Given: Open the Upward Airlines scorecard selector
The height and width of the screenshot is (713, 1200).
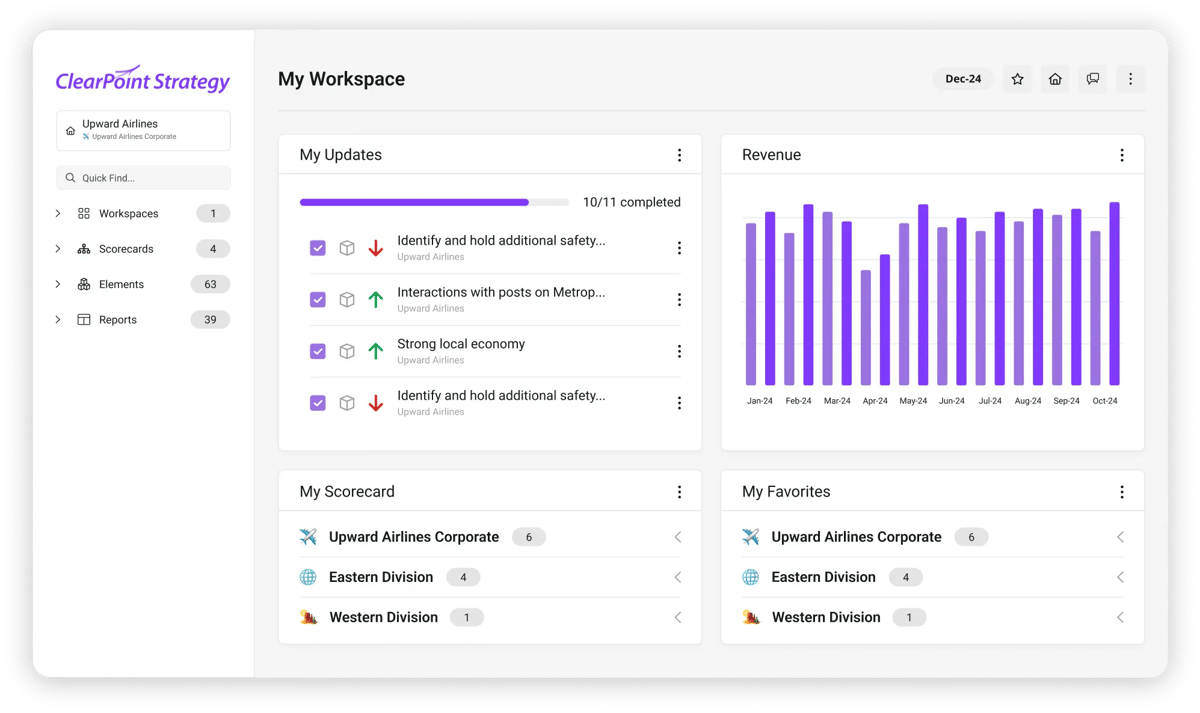Looking at the screenshot, I should [x=143, y=130].
